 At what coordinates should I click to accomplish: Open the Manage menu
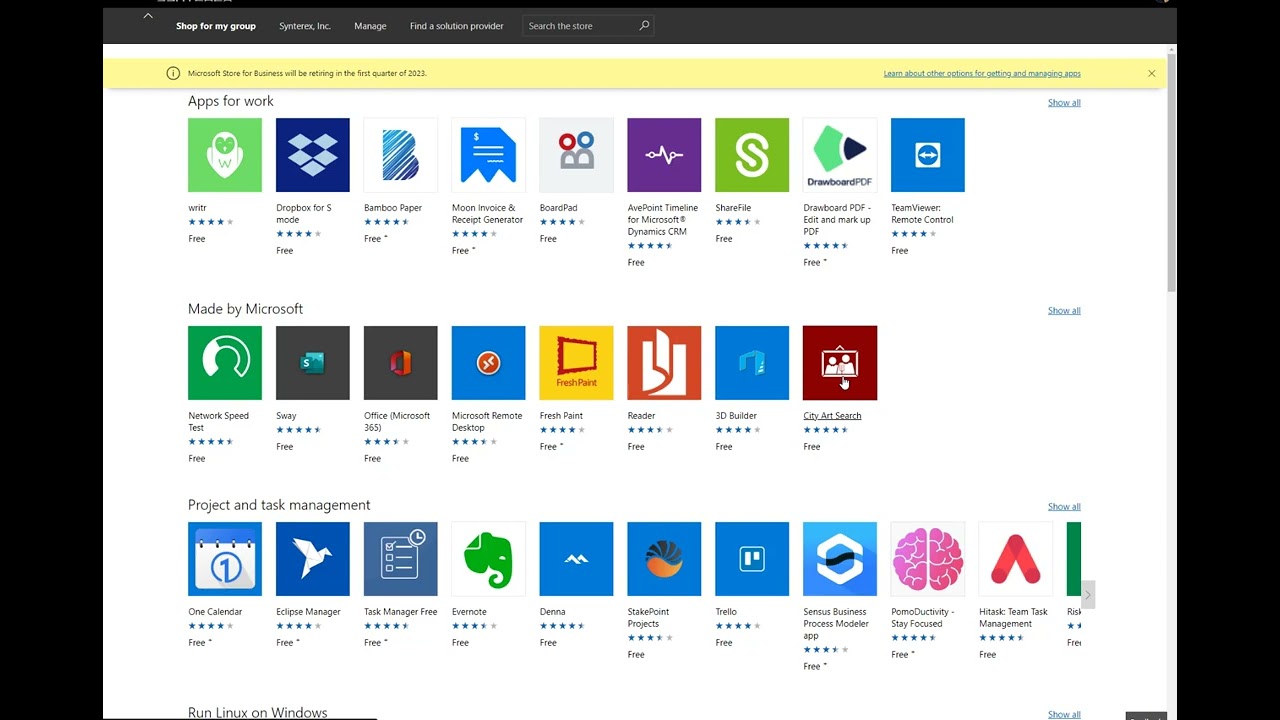[370, 26]
